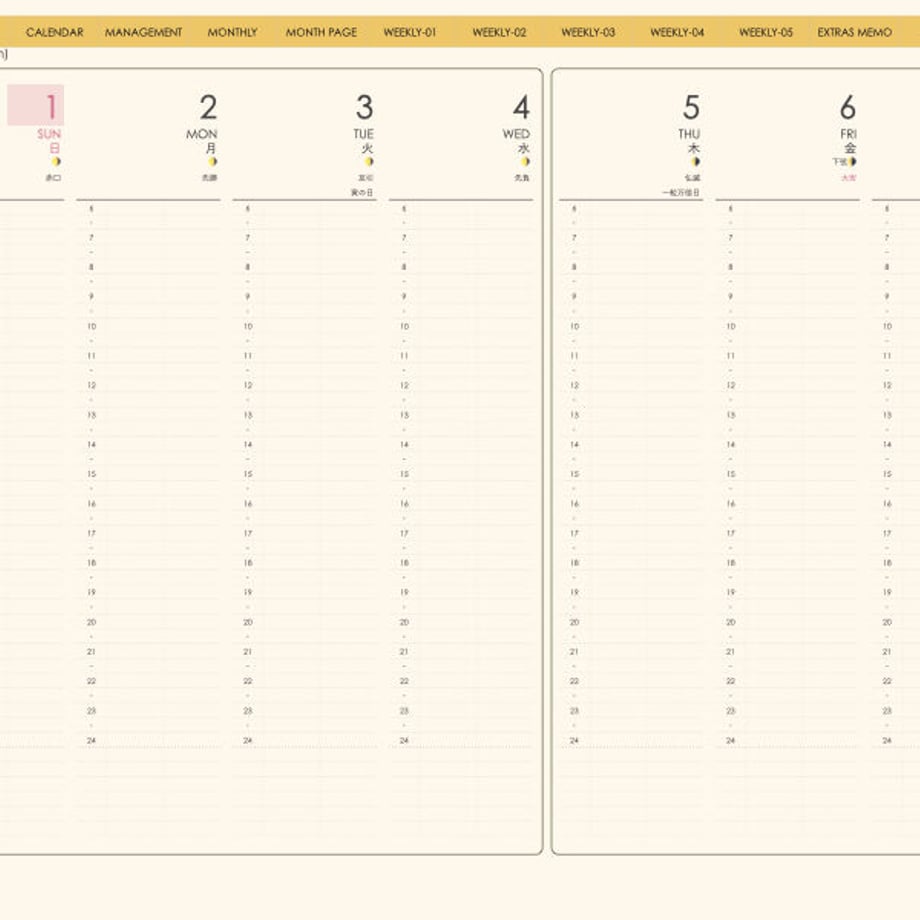The image size is (920, 920).
Task: Click the 7 hour mark in Tuesday column
Action: coord(248,238)
